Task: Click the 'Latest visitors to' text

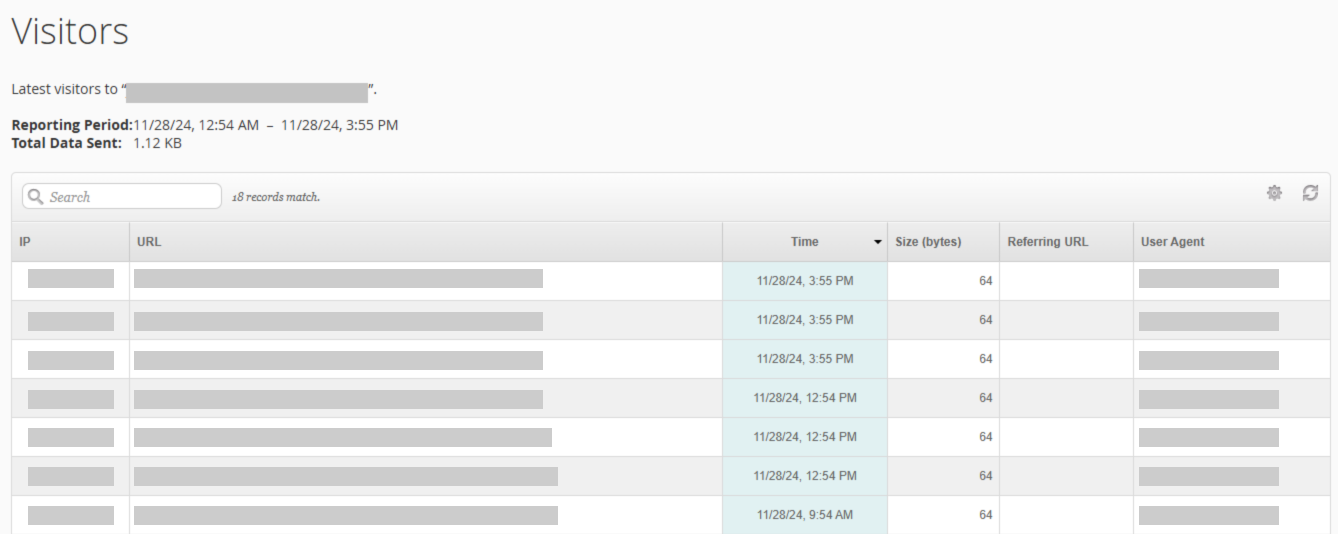Action: click(64, 89)
